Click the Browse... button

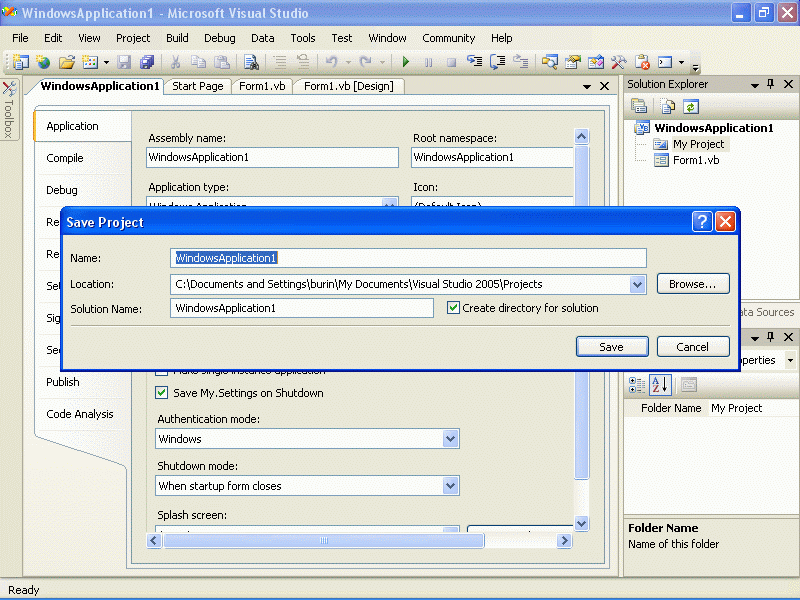693,284
